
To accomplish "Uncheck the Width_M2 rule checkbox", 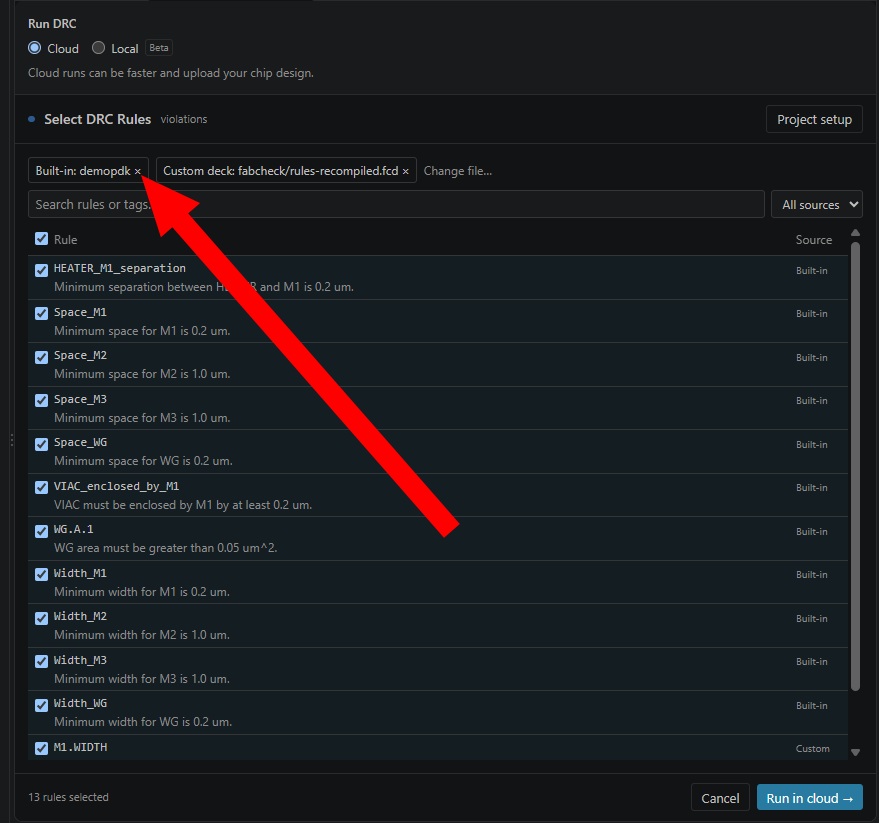I will tap(41, 618).
